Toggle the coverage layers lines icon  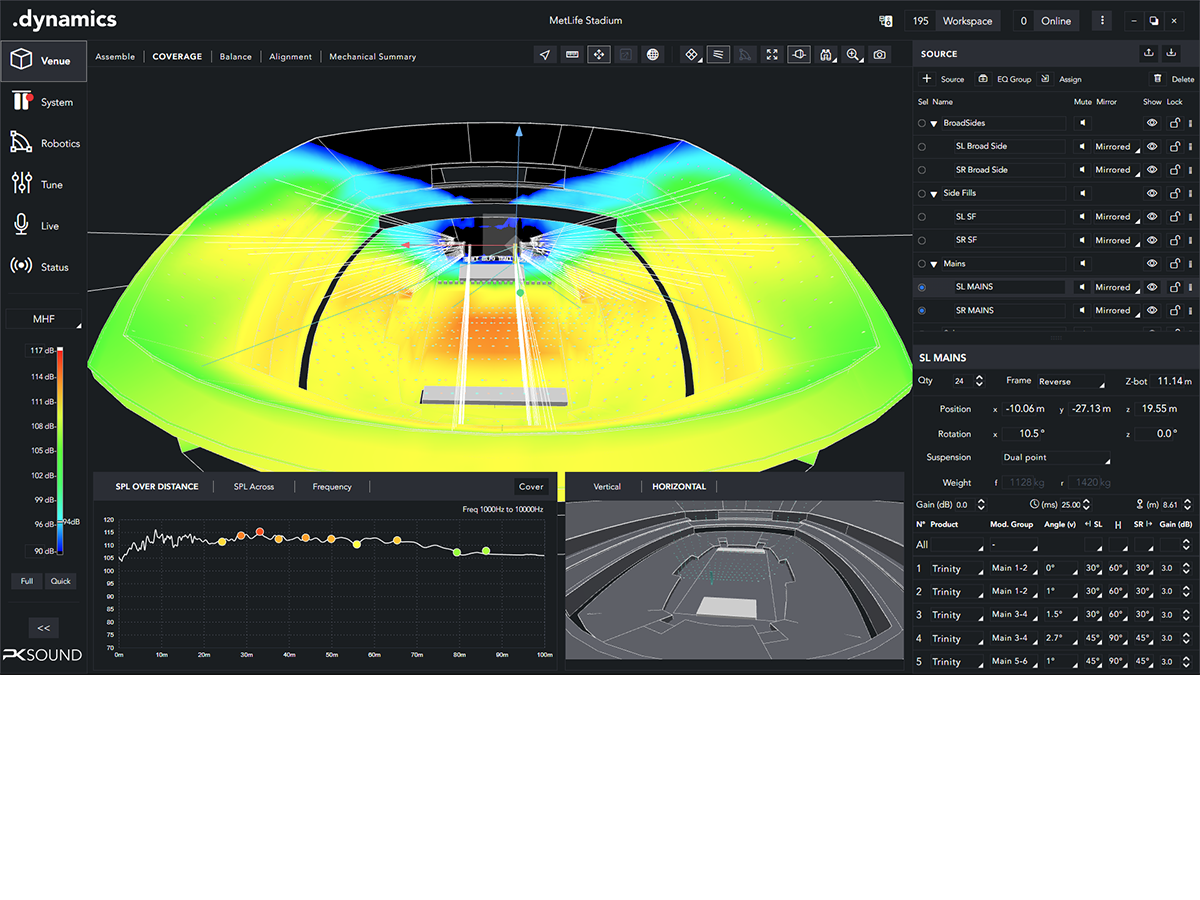tap(718, 55)
